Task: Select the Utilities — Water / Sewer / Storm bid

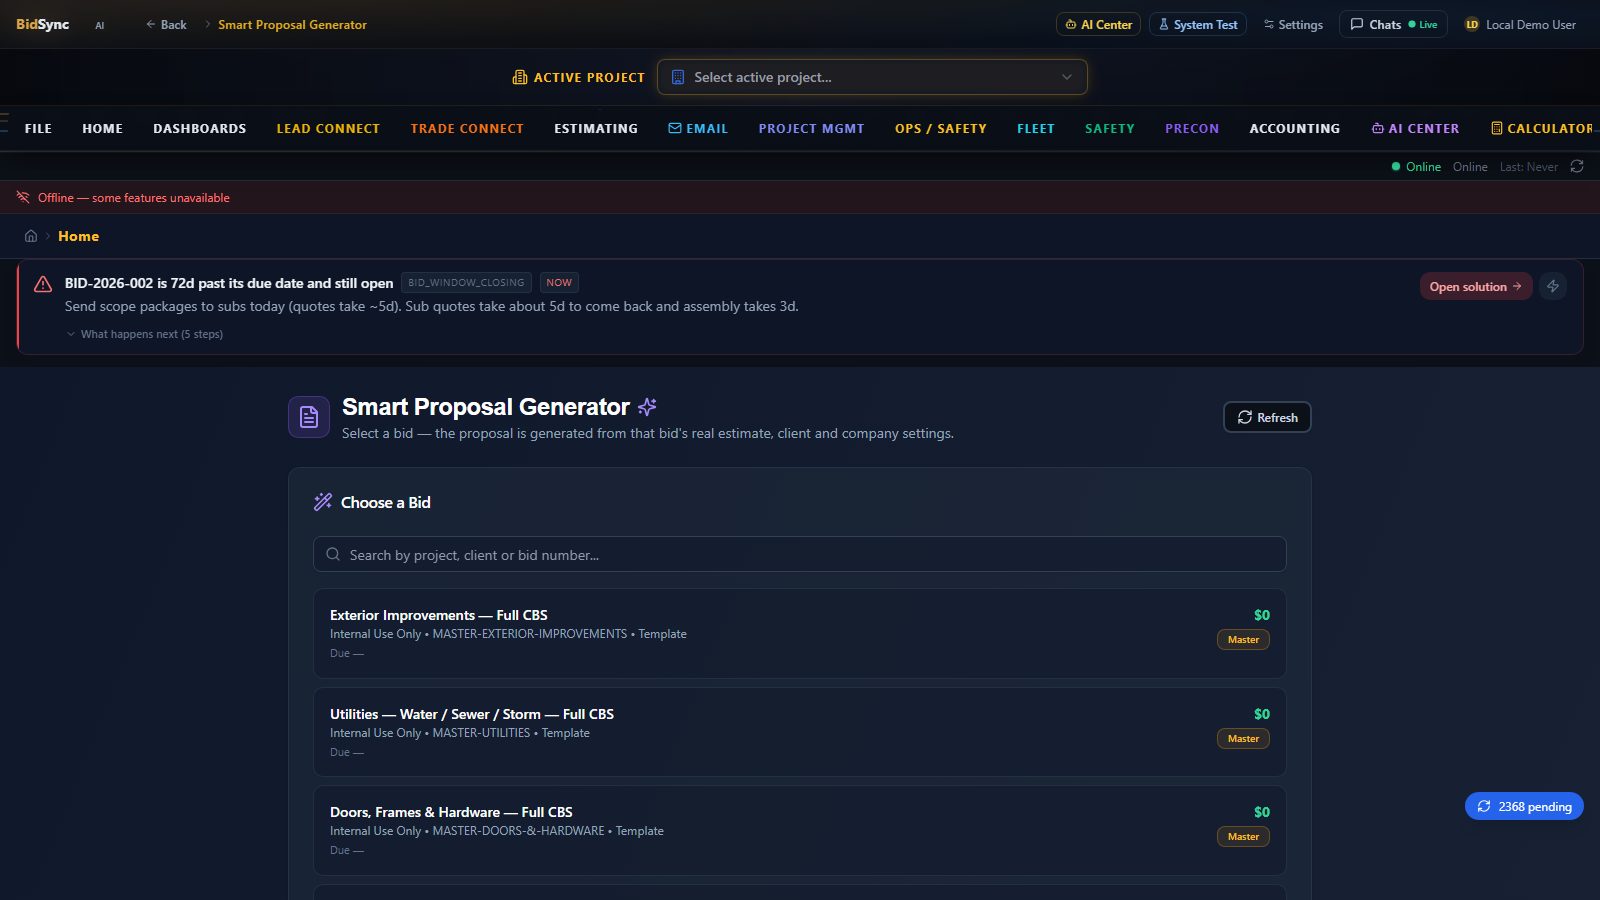Action: 799,732
